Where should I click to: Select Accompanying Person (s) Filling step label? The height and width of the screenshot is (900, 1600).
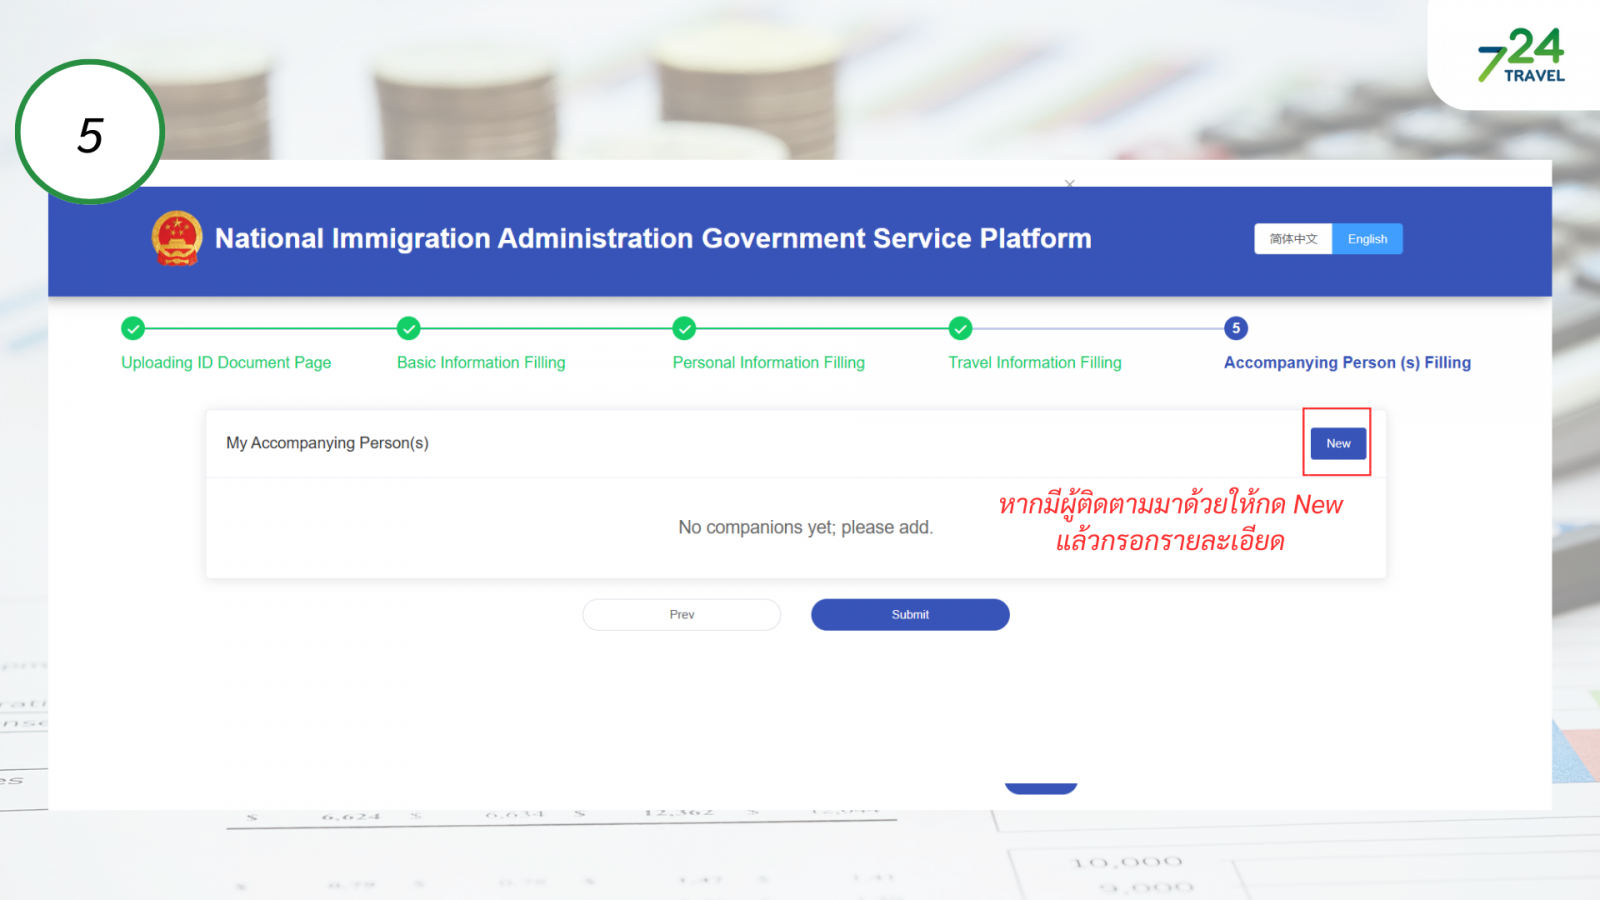click(x=1347, y=363)
